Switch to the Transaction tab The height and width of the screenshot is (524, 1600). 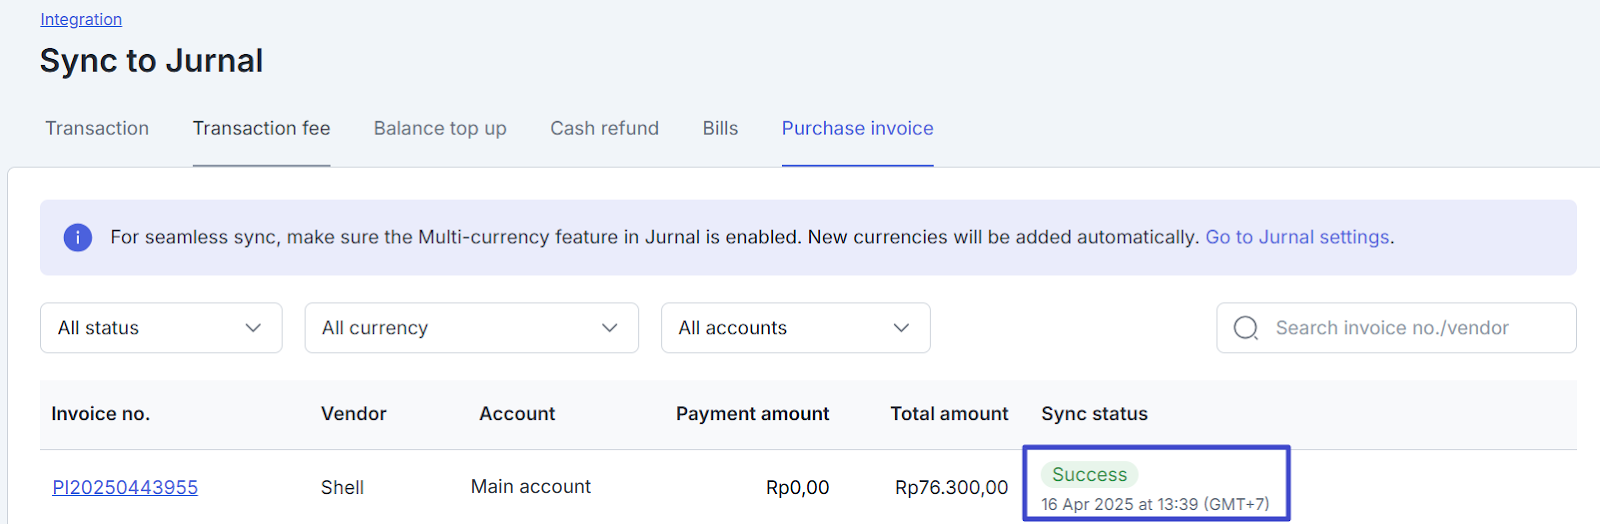tap(97, 128)
